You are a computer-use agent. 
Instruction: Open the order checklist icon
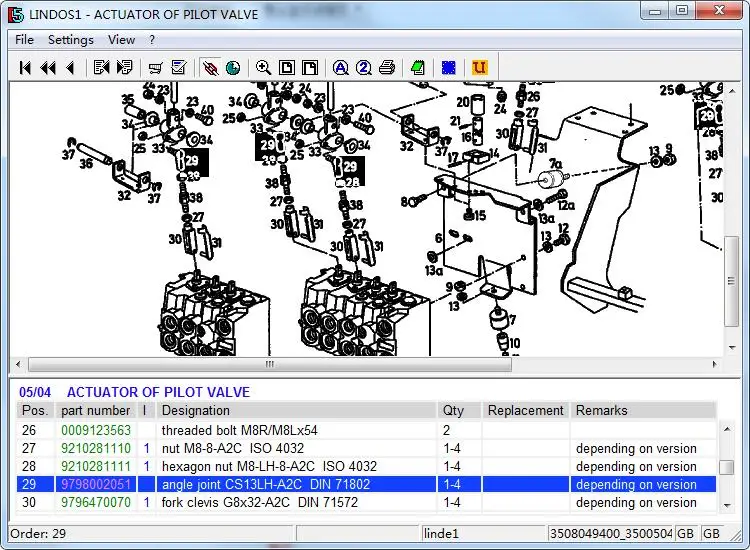179,67
